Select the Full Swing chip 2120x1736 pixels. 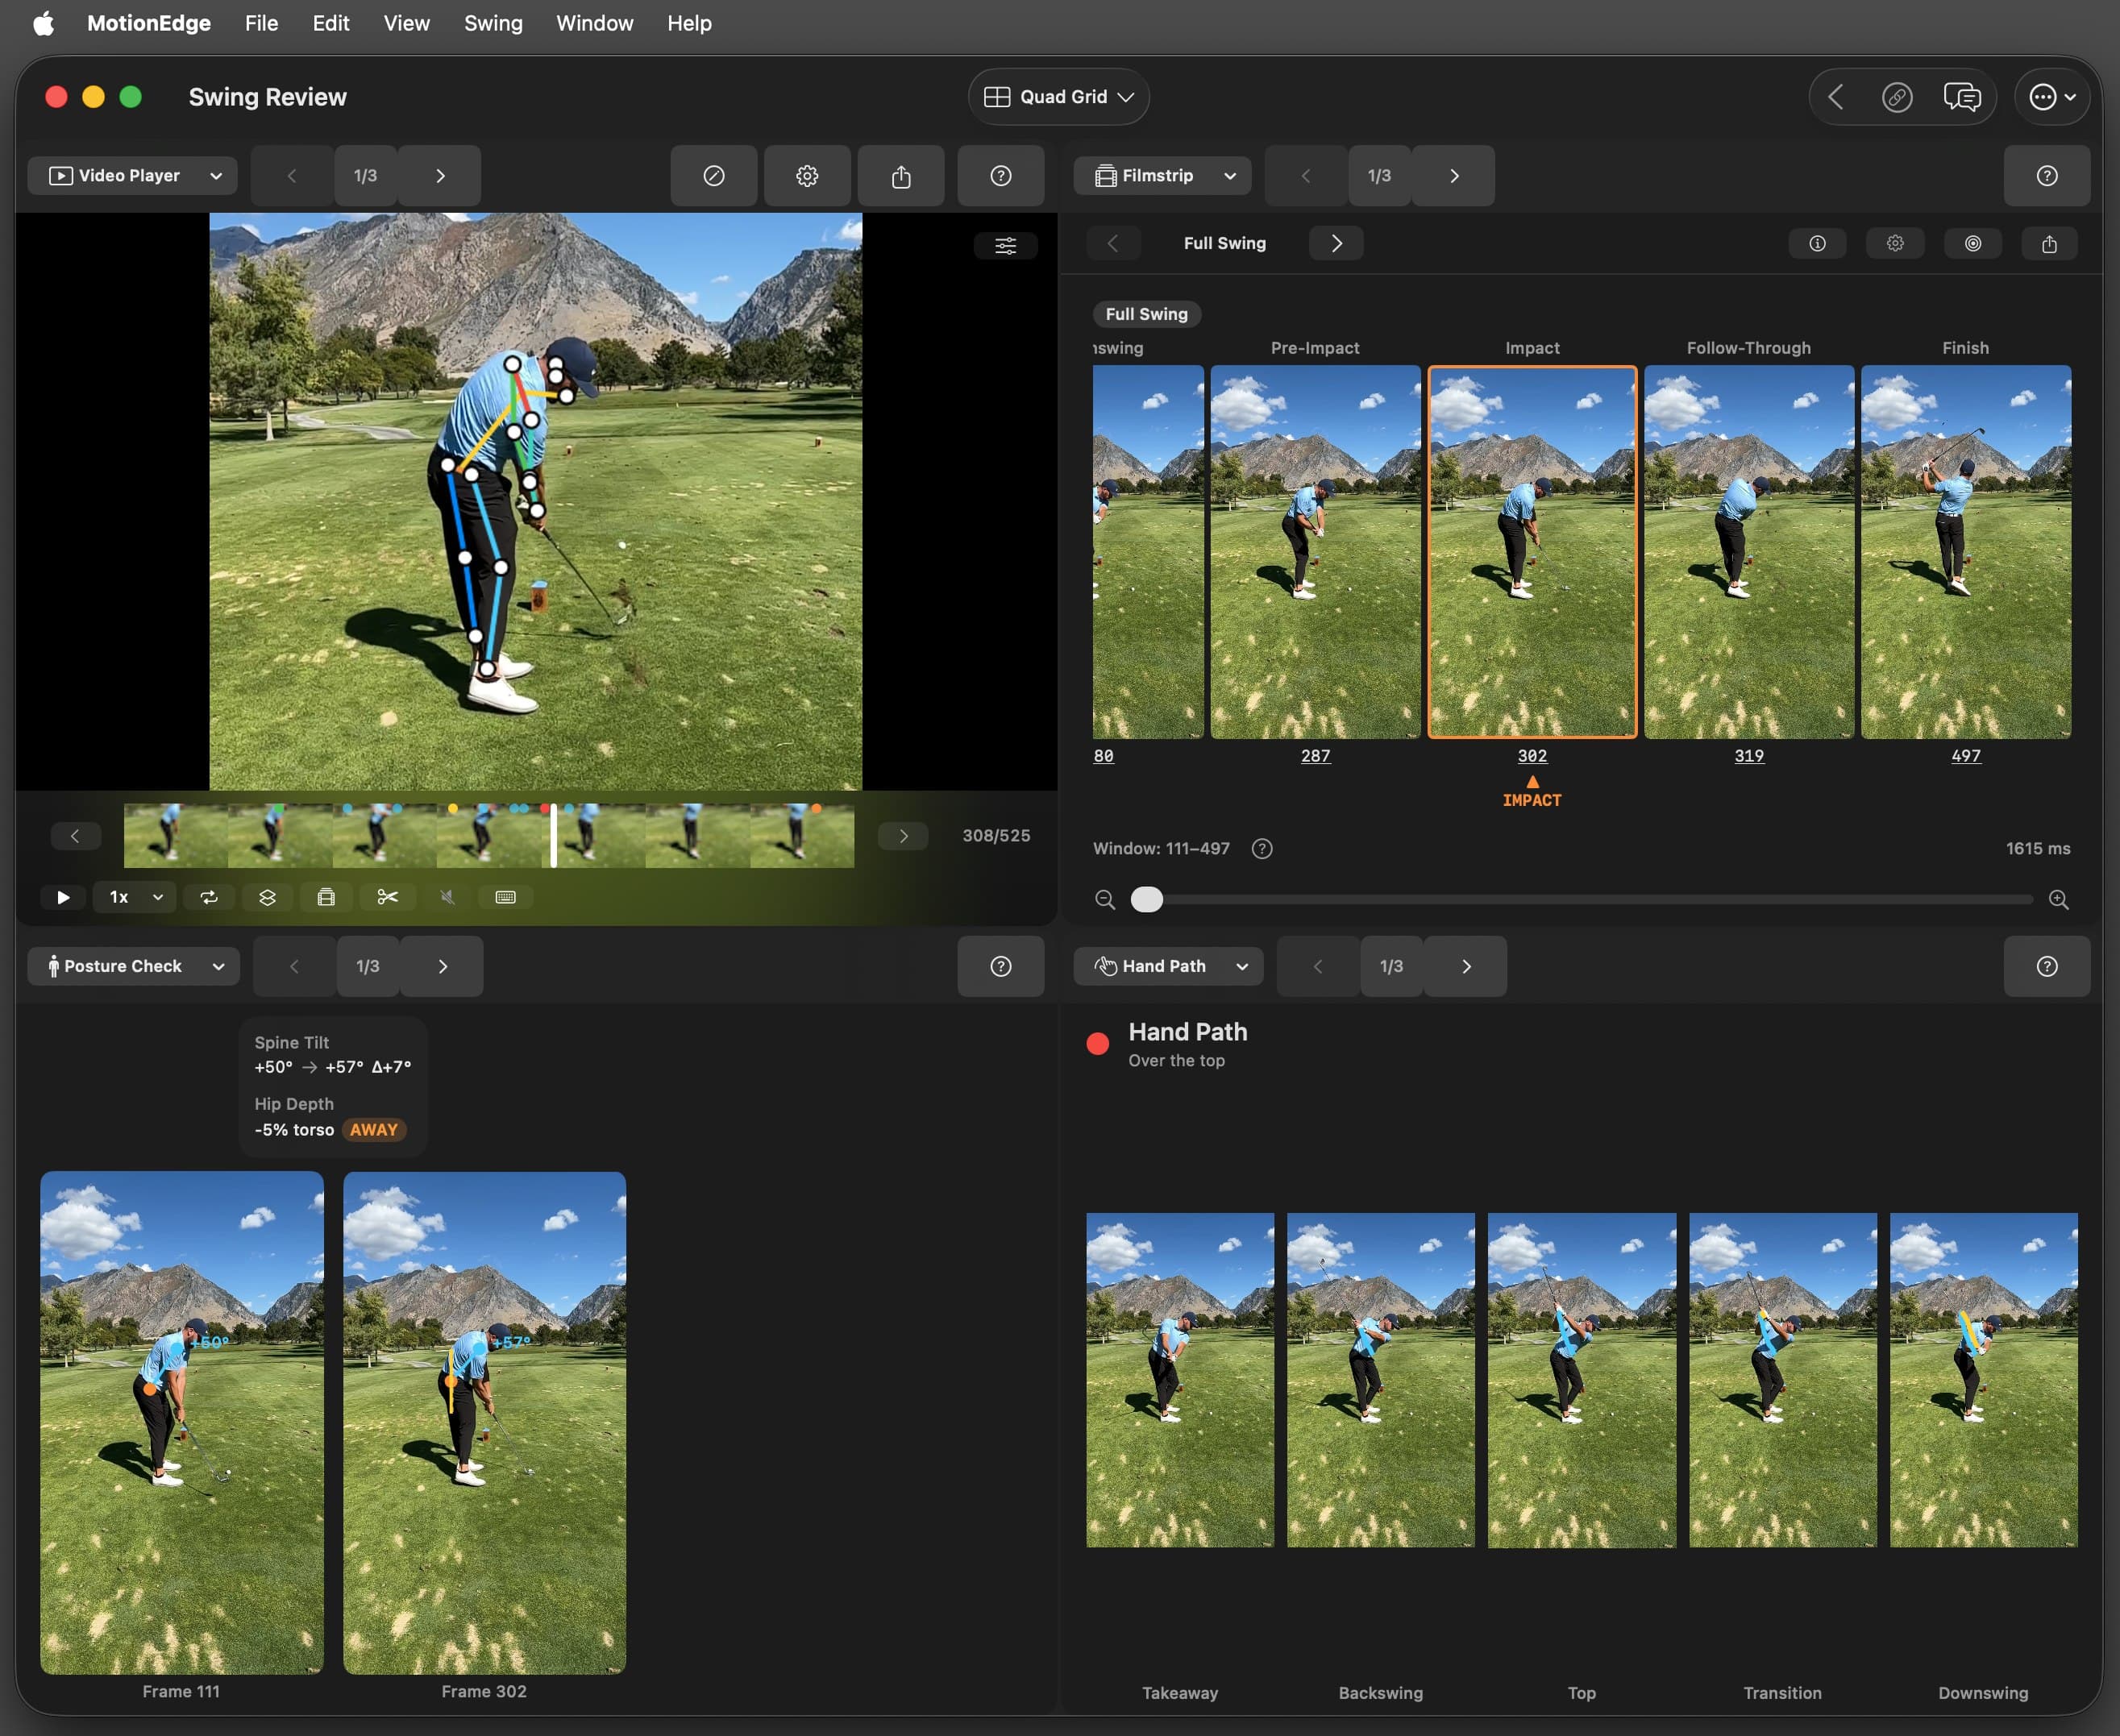(1146, 314)
